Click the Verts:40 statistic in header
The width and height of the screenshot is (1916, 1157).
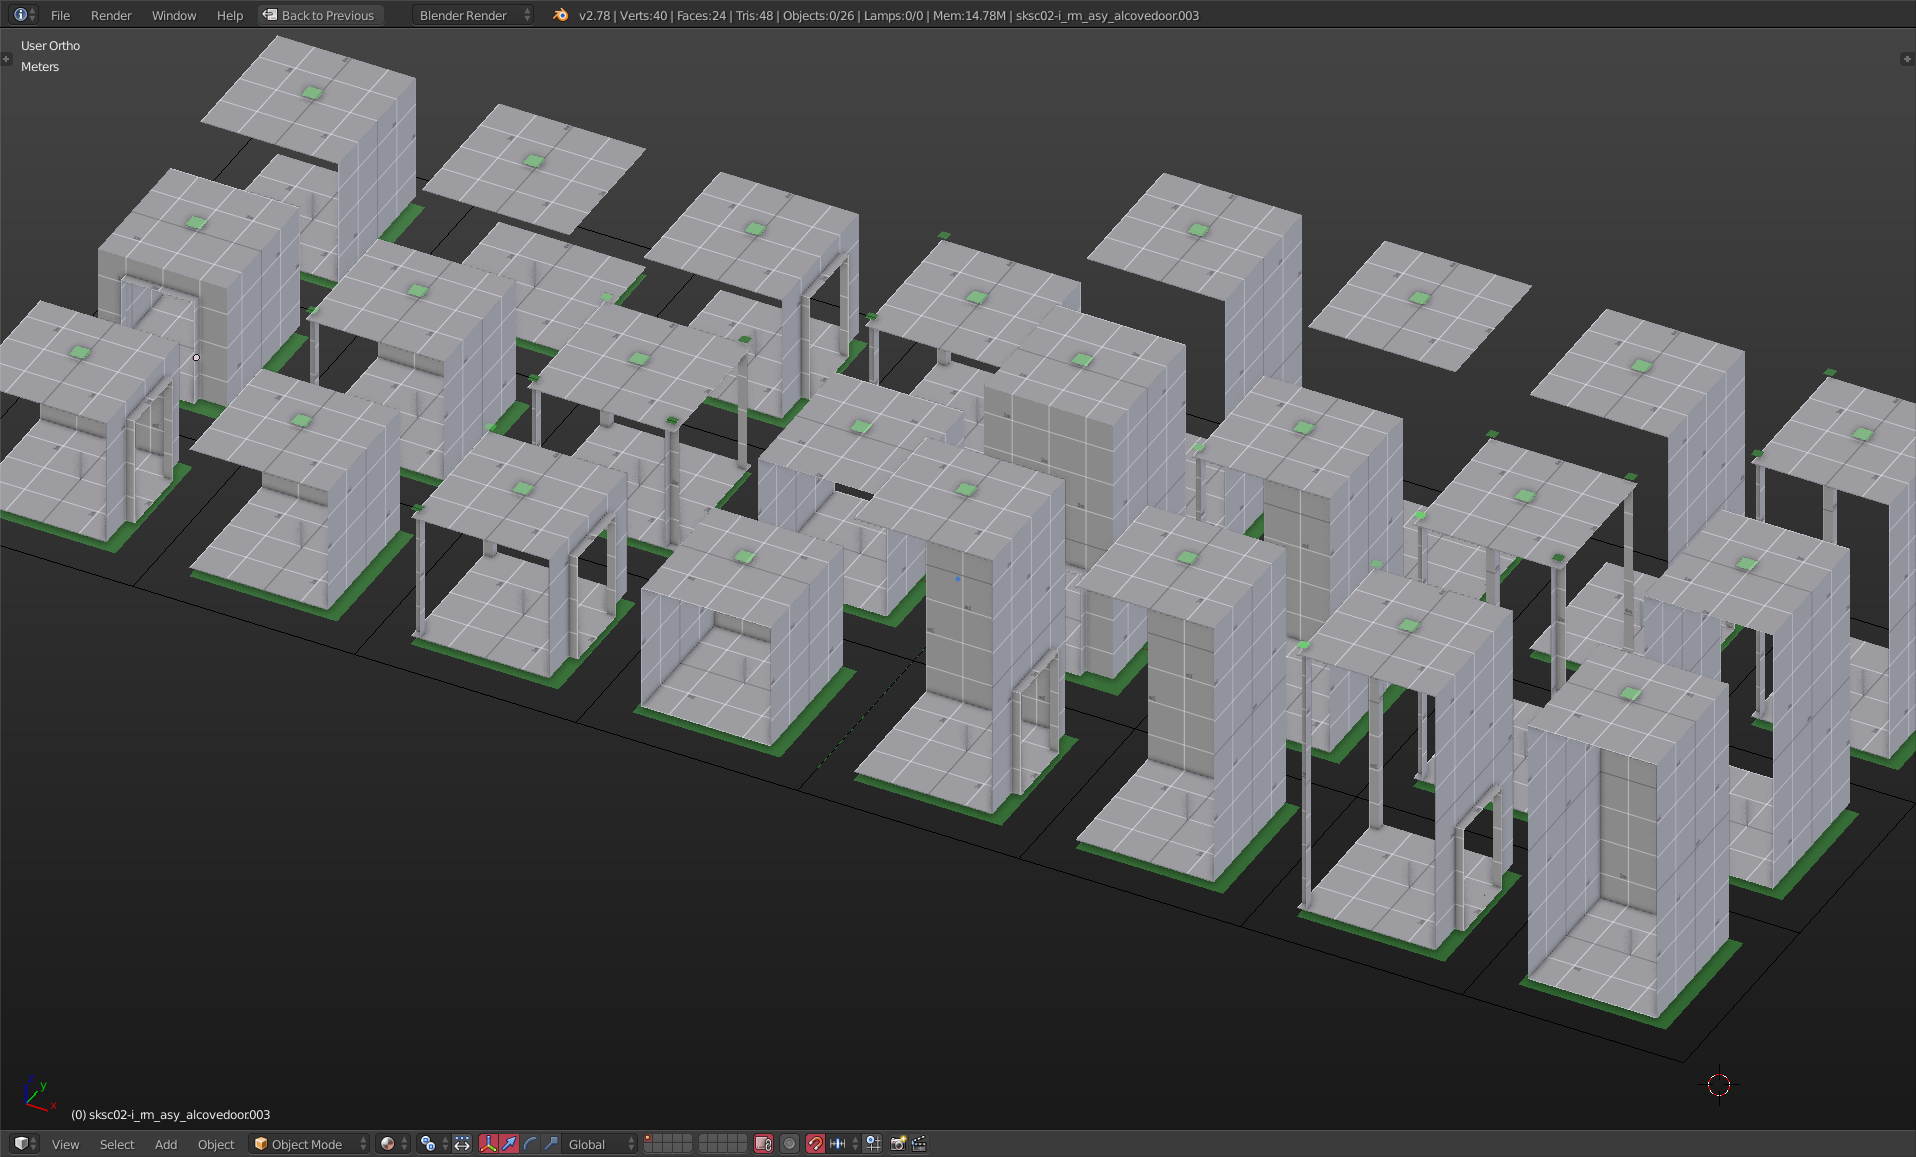pos(643,15)
